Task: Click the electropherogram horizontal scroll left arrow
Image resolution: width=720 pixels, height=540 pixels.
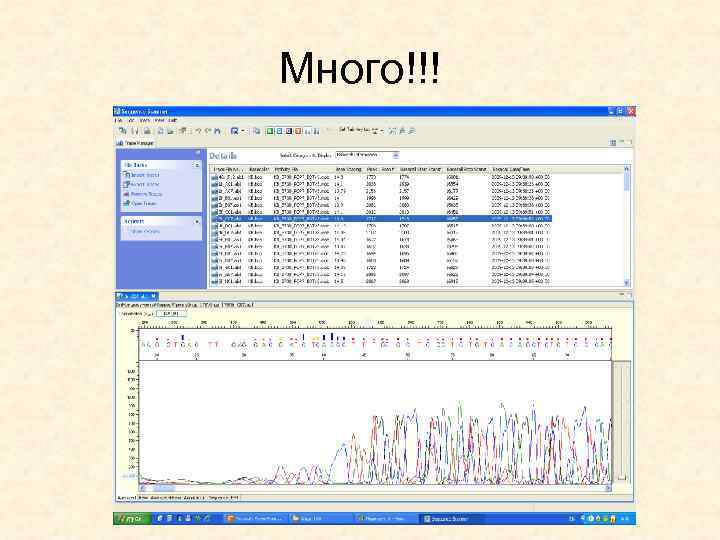Action: [x=142, y=488]
